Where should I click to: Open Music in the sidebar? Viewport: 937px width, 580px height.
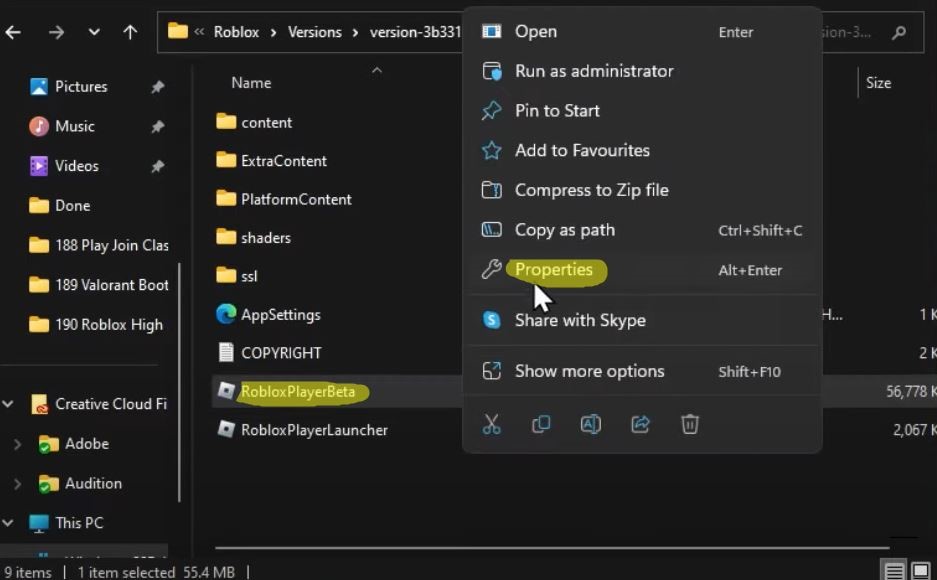pyautogui.click(x=75, y=126)
